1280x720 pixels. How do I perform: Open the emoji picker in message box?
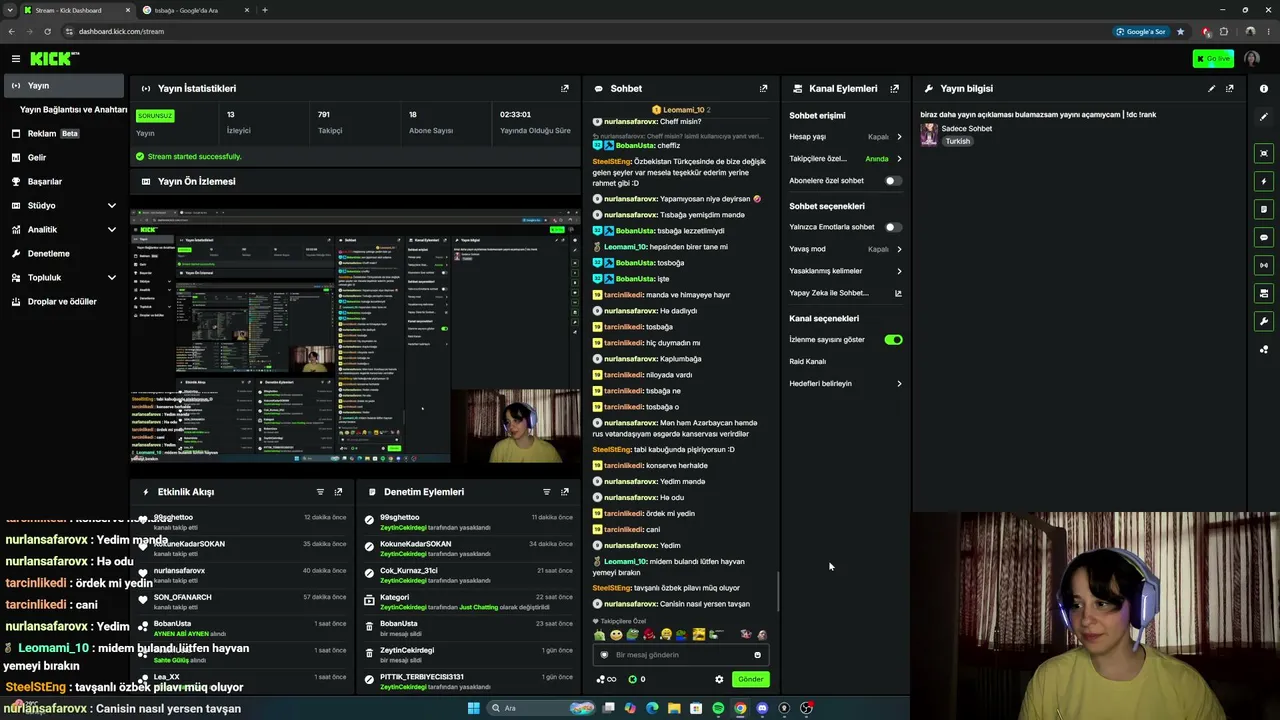pos(757,655)
